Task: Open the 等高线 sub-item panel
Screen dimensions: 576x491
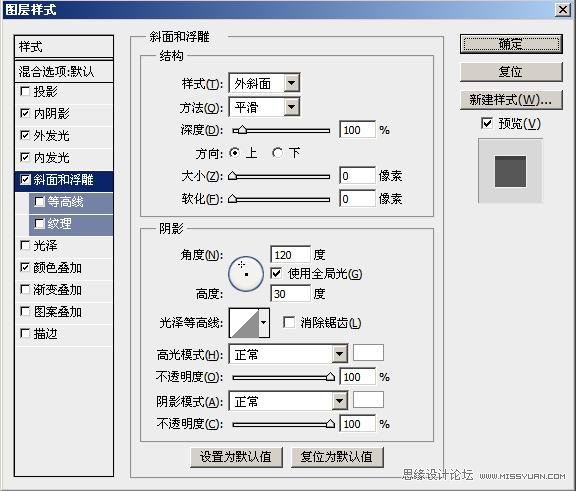Action: pyautogui.click(x=65, y=202)
